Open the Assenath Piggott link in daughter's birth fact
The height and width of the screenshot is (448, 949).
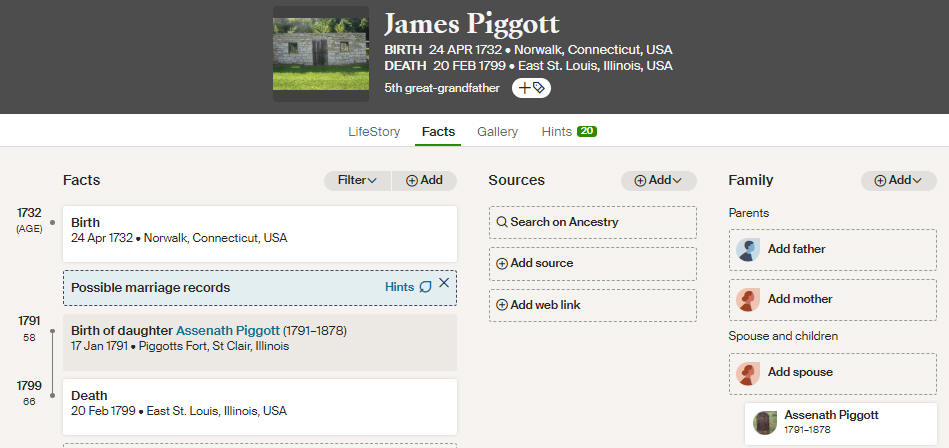pos(228,331)
